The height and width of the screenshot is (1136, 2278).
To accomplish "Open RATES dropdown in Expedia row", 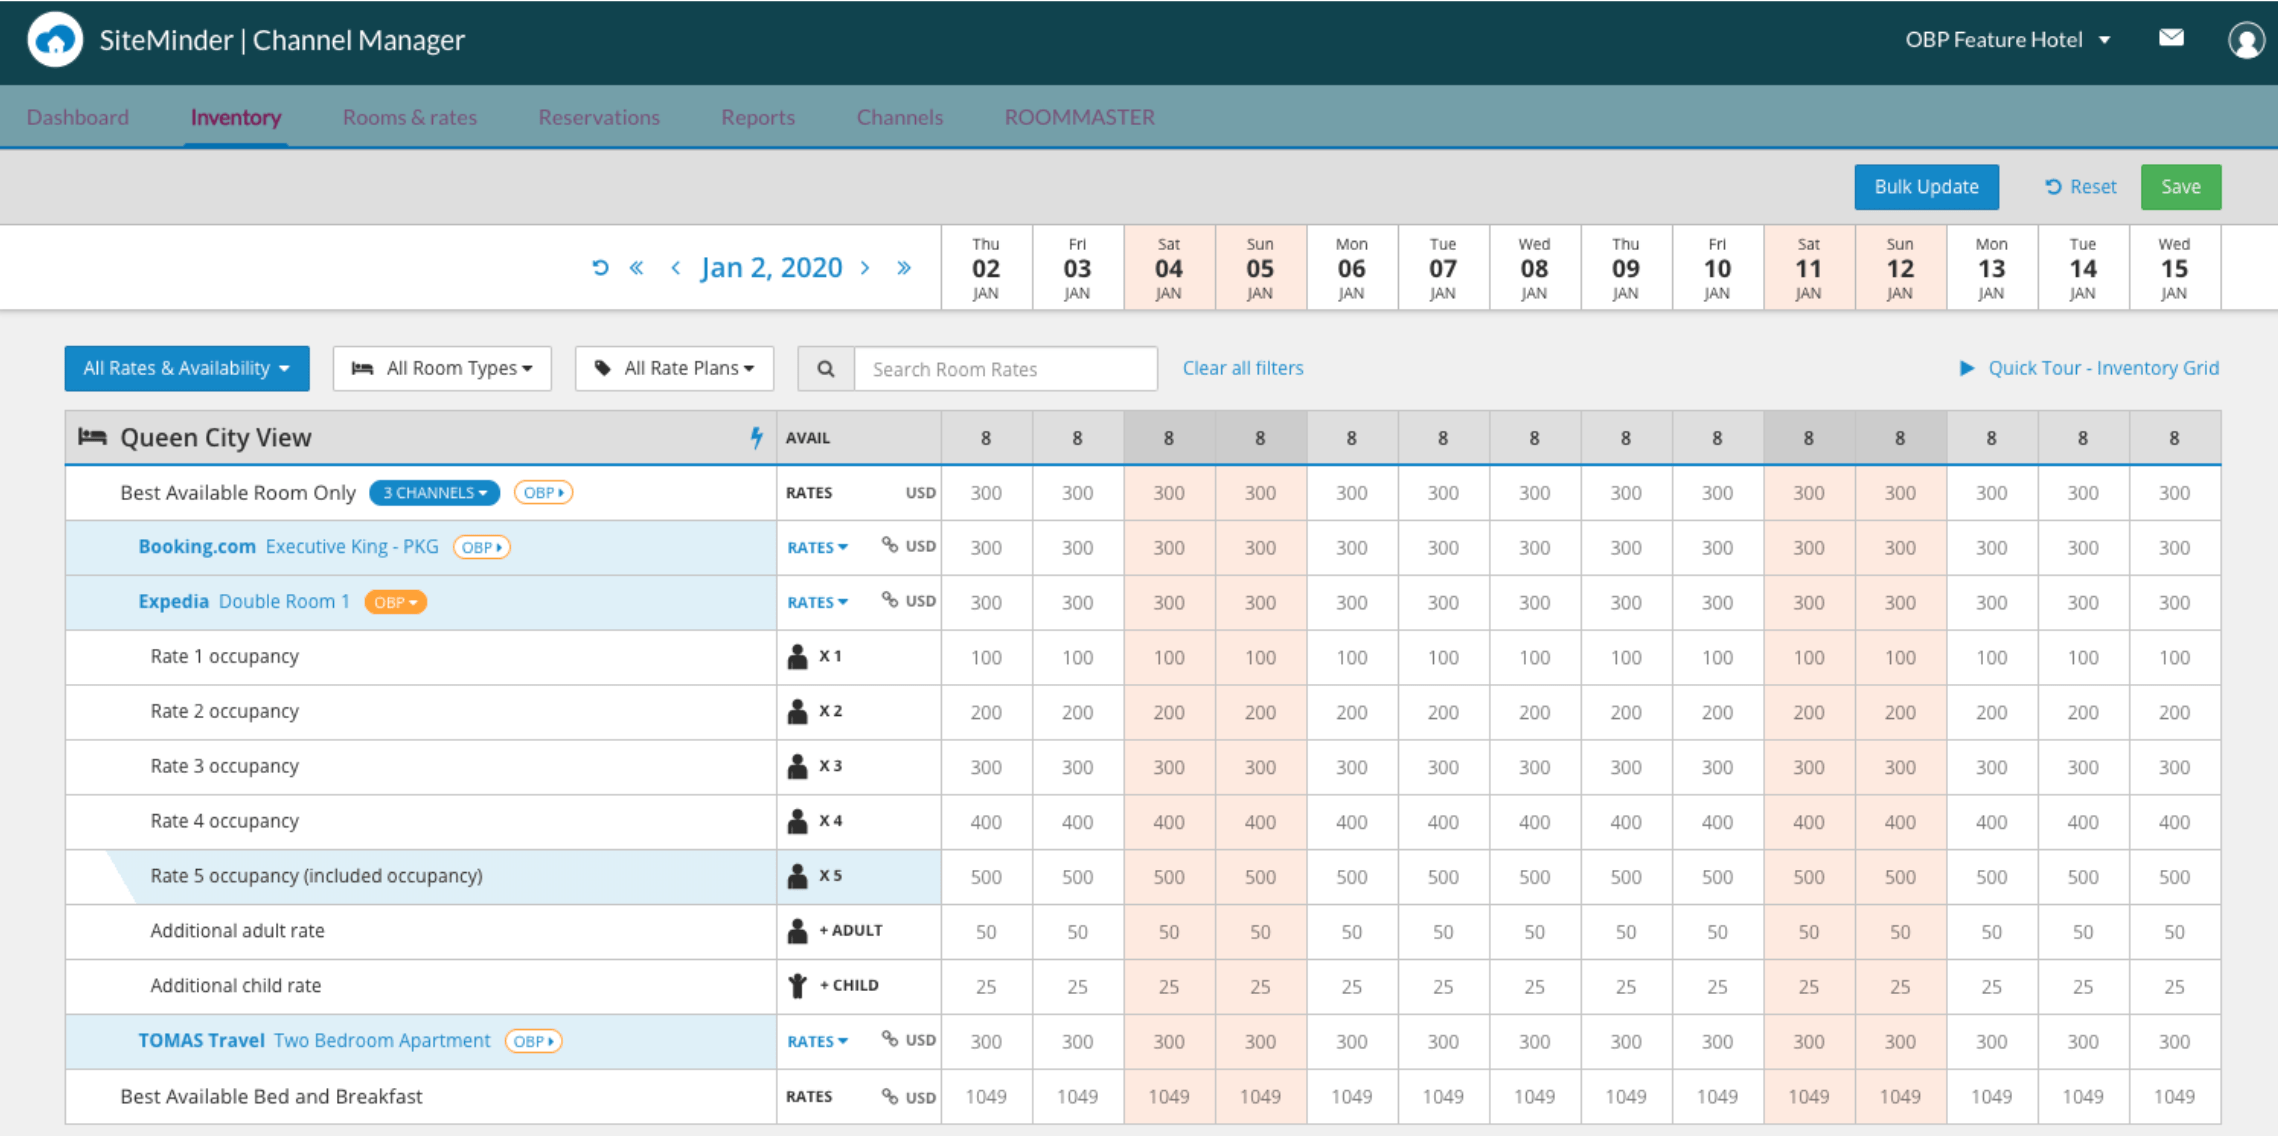I will tap(817, 602).
